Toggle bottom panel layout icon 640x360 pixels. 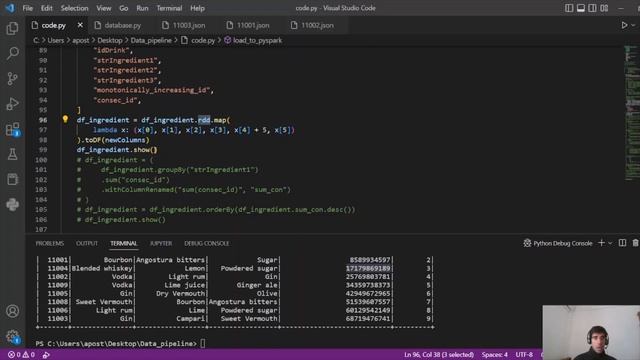pyautogui.click(x=580, y=8)
